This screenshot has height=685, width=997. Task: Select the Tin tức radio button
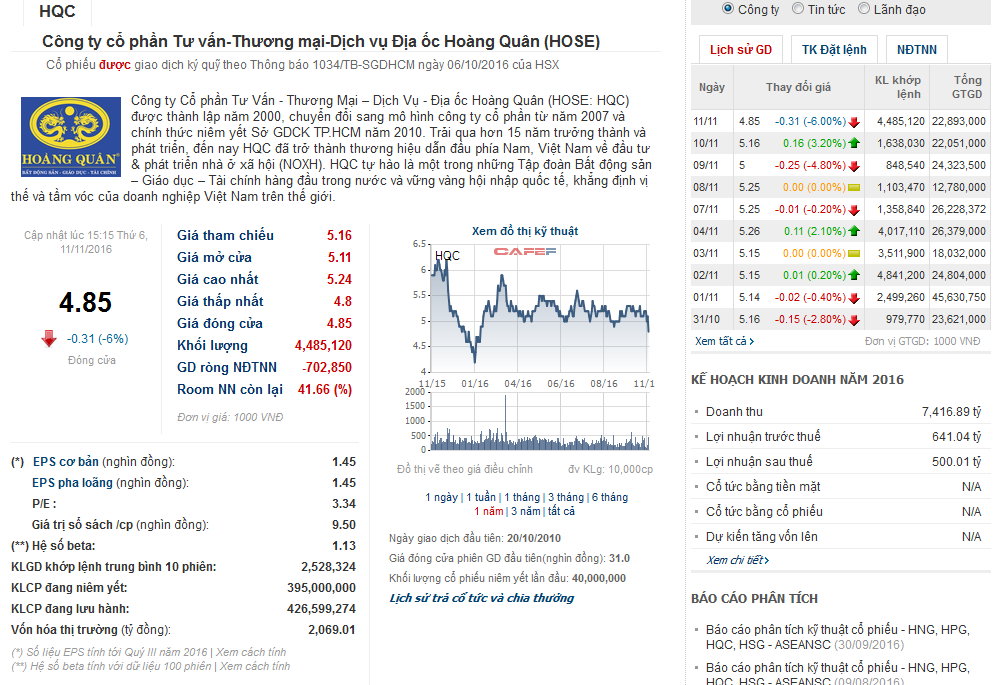click(798, 9)
